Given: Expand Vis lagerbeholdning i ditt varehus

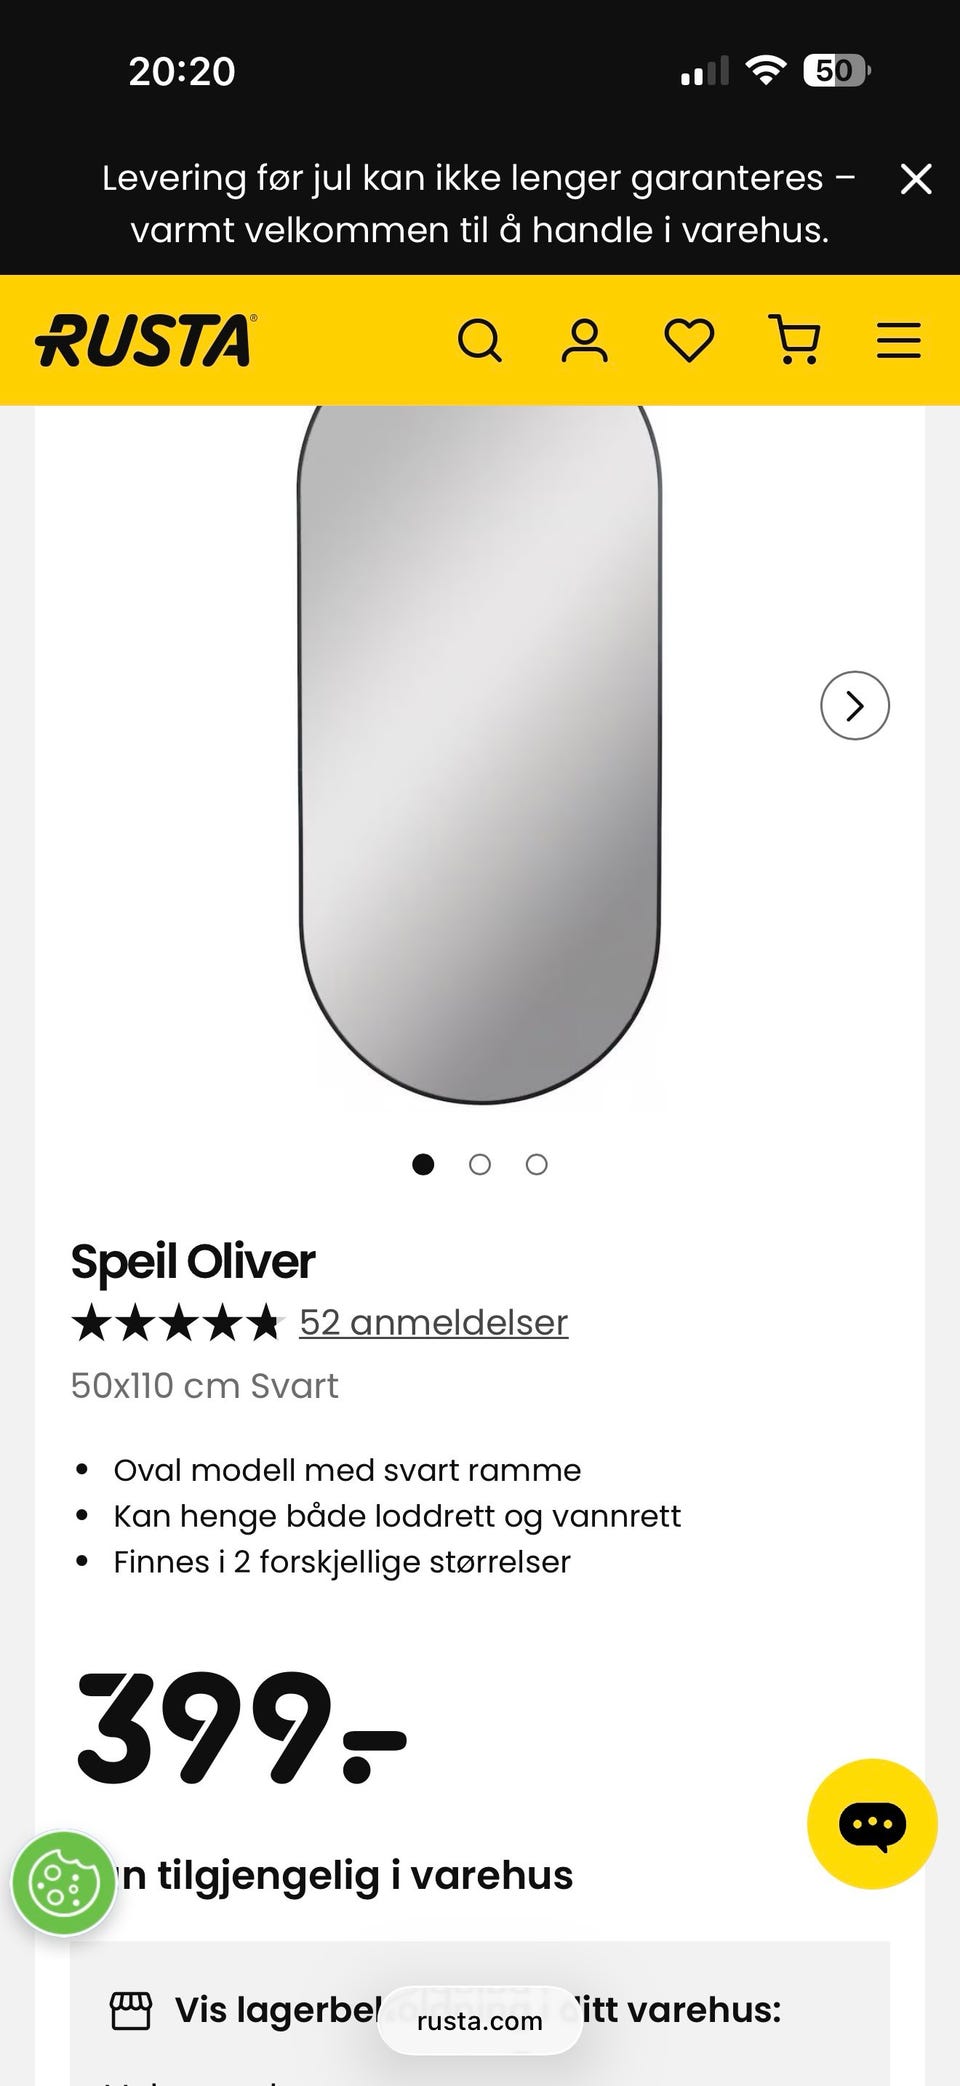Looking at the screenshot, I should click(x=480, y=2012).
